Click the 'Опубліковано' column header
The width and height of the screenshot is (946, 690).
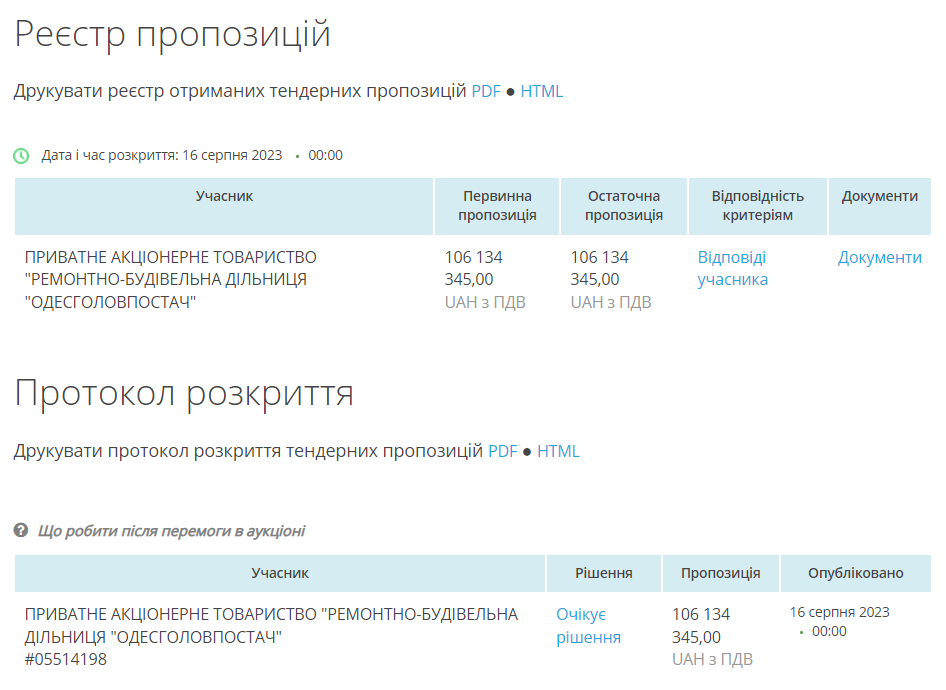click(855, 573)
